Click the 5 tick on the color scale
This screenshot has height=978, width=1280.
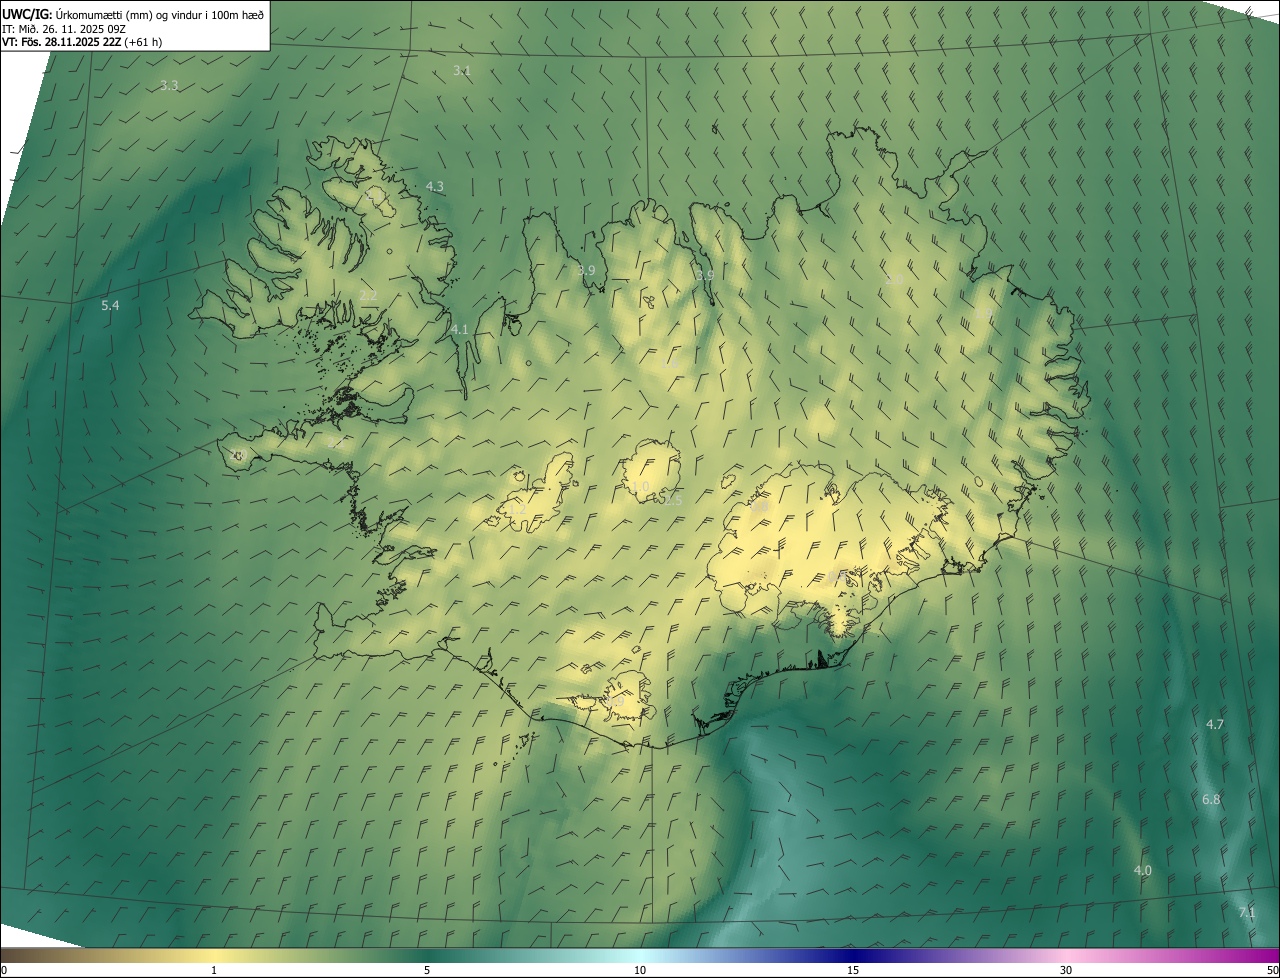(x=427, y=970)
